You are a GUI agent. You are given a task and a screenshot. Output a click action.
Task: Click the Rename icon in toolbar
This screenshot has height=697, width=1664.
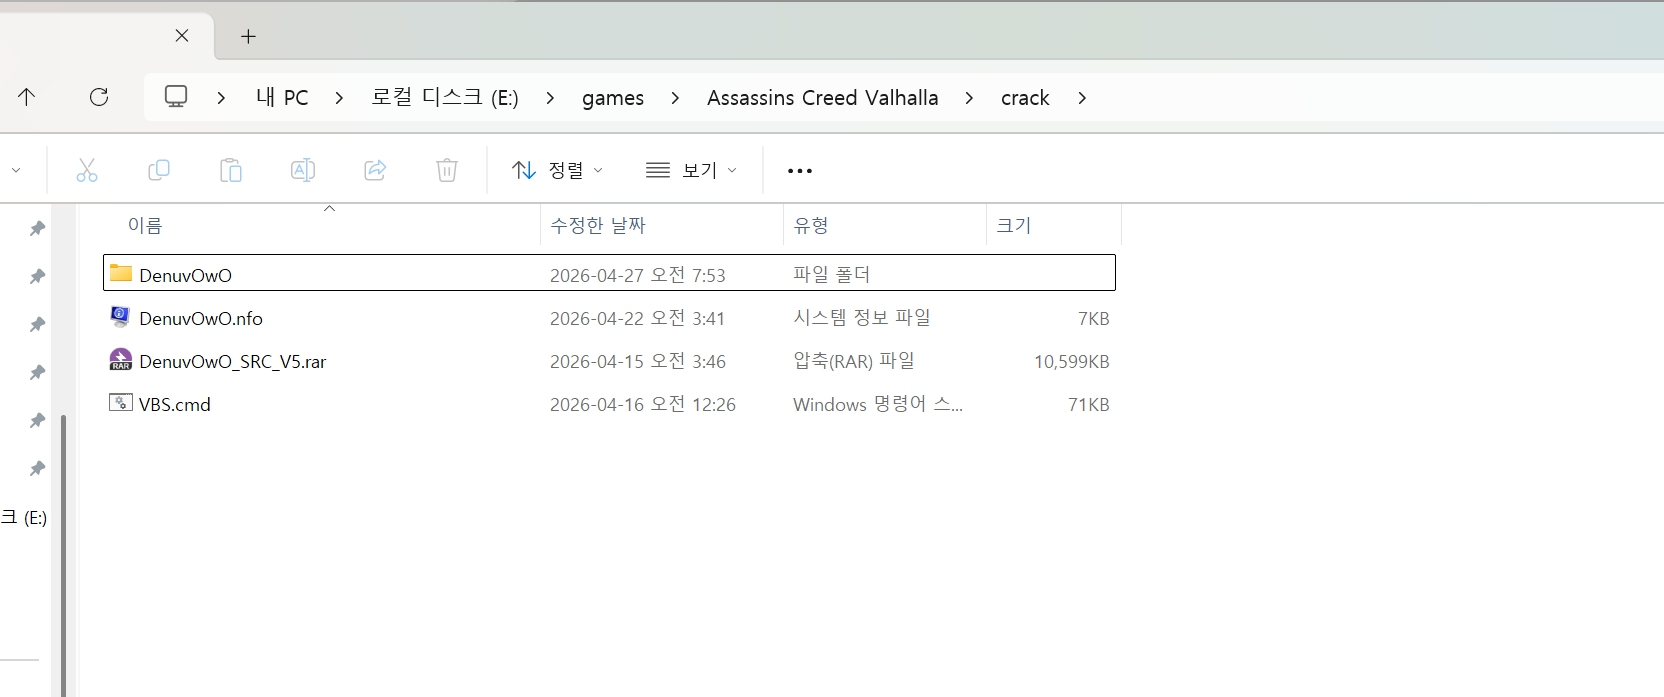point(303,171)
